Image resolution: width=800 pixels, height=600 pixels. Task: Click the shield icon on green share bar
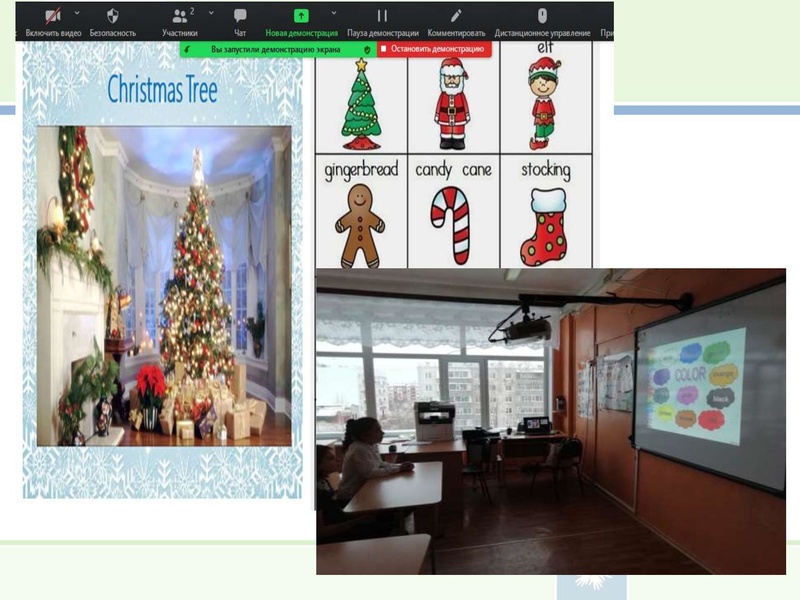tap(367, 48)
